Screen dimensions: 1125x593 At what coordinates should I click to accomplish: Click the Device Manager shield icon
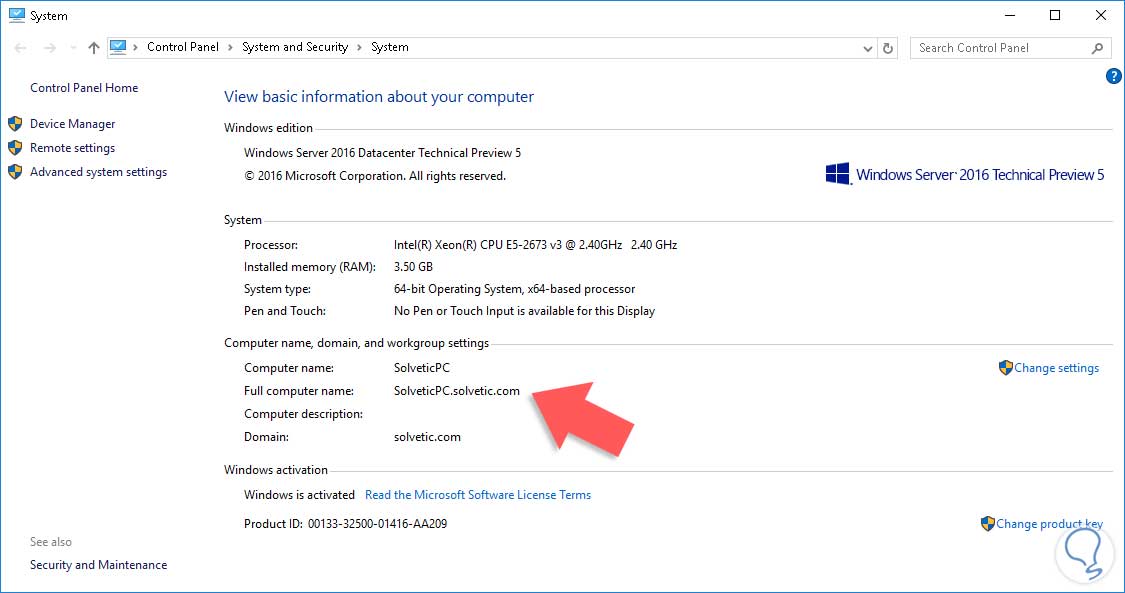[15, 124]
